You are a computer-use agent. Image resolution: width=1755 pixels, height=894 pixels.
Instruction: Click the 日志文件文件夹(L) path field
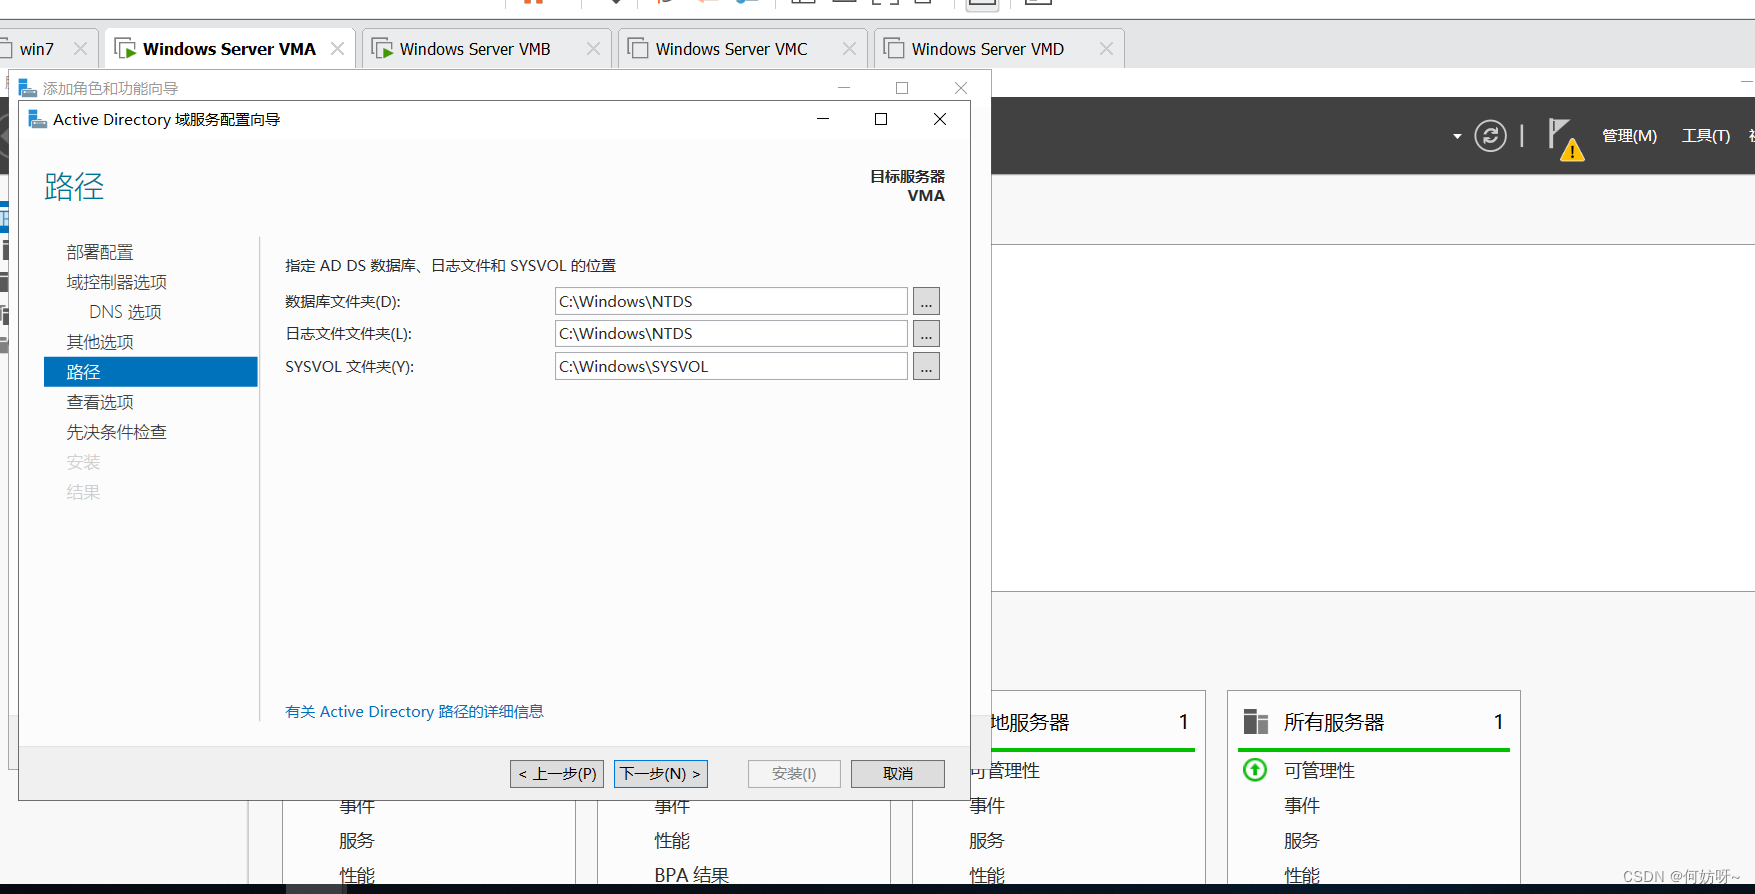(x=731, y=333)
